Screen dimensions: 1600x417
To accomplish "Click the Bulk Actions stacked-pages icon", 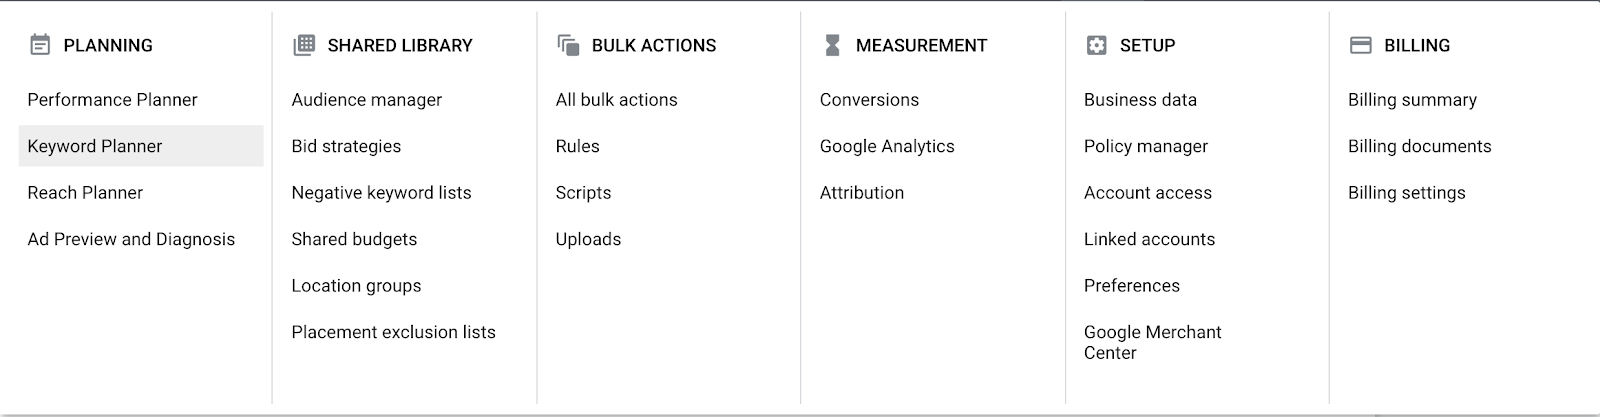I will coord(568,45).
